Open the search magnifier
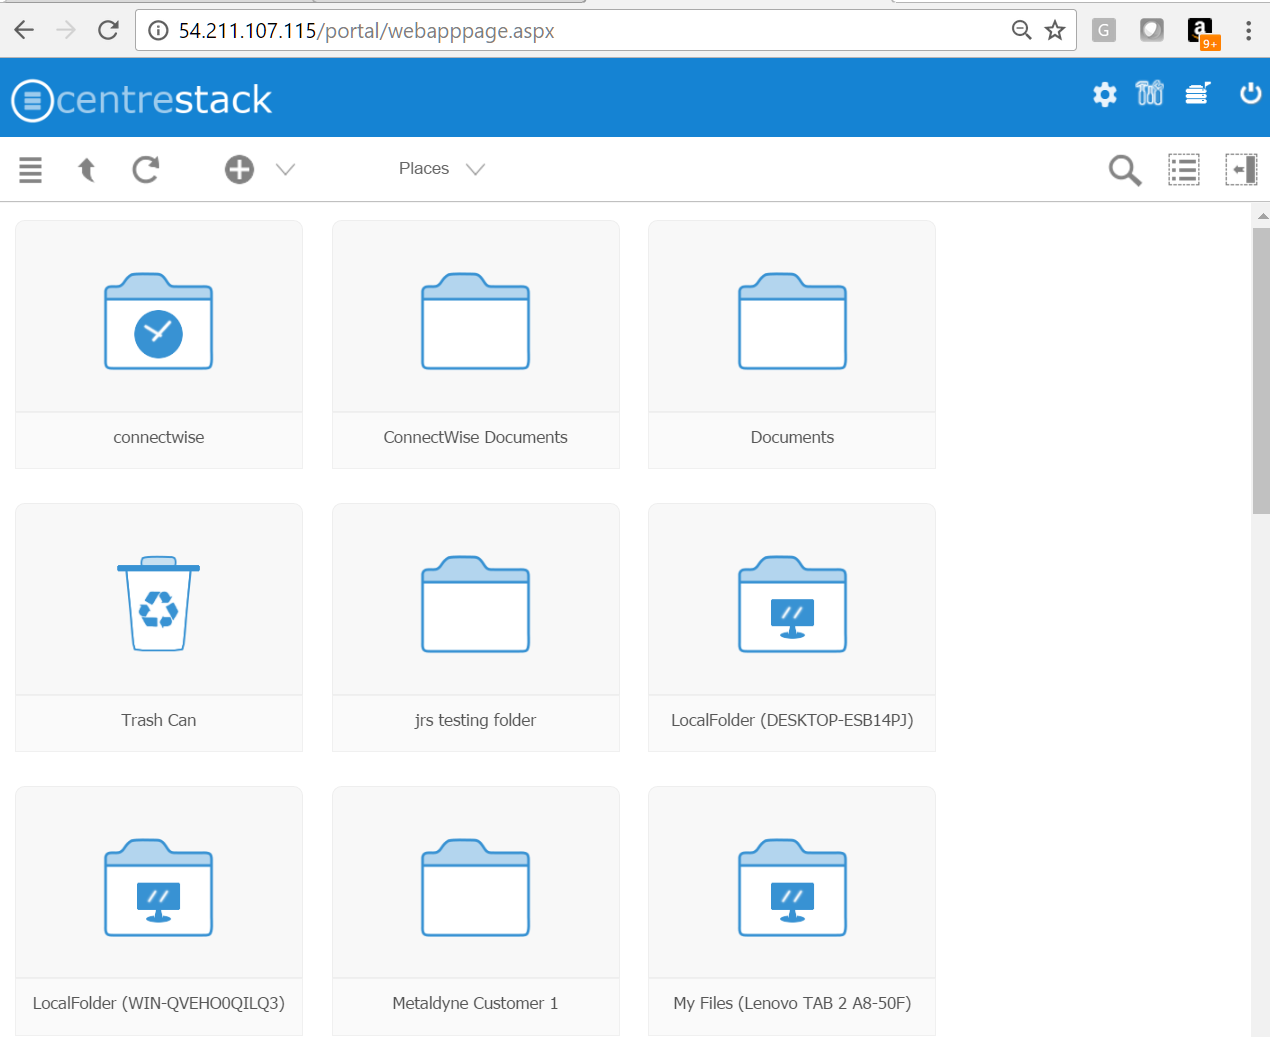This screenshot has height=1037, width=1270. coord(1125,170)
